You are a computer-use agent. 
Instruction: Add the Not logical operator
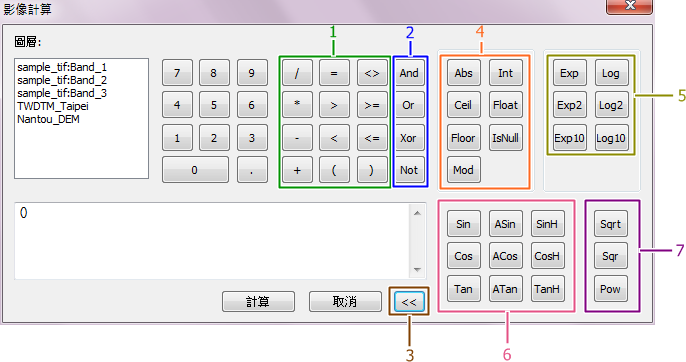[410, 170]
